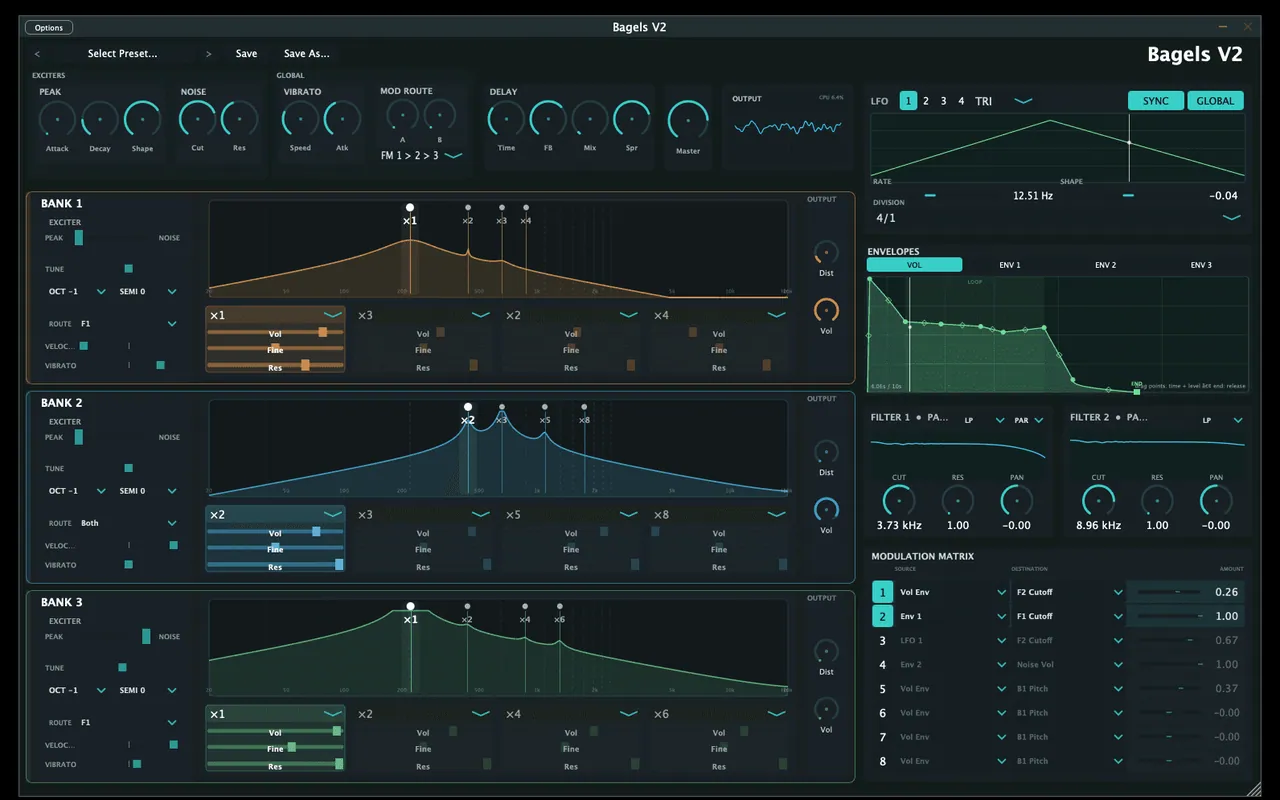Enable modulation matrix slot 5
The width and height of the screenshot is (1280, 800).
882,689
